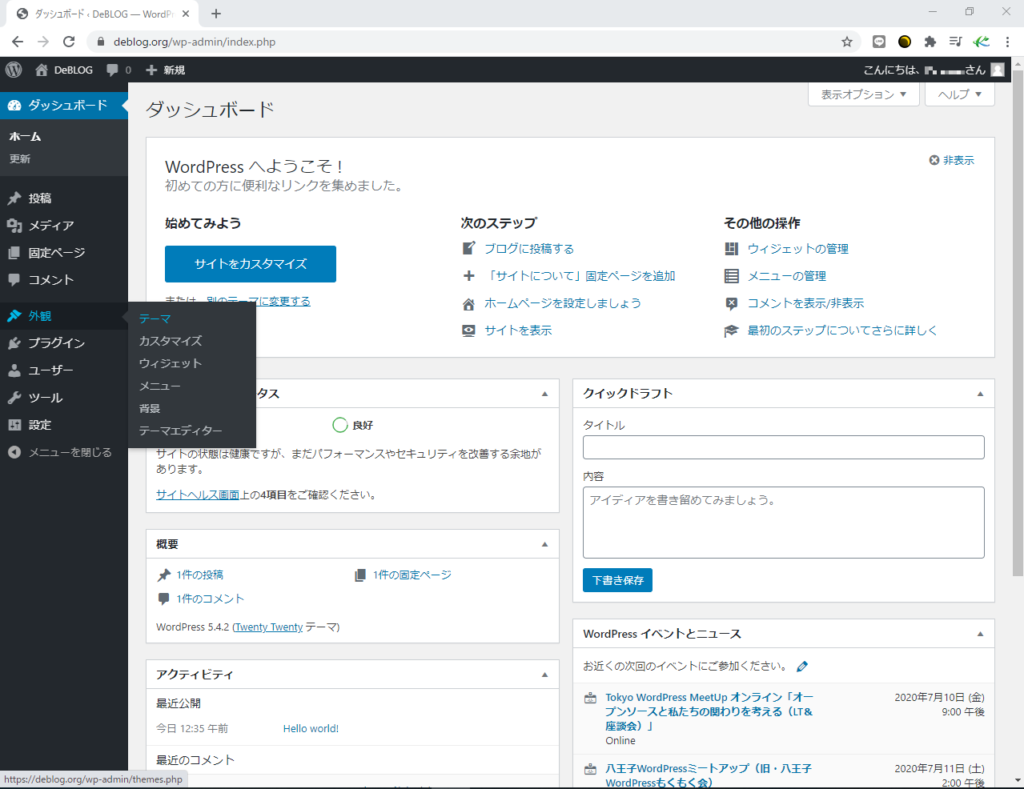The width and height of the screenshot is (1024, 789).
Task: Collapse the 概要 panel
Action: click(545, 545)
